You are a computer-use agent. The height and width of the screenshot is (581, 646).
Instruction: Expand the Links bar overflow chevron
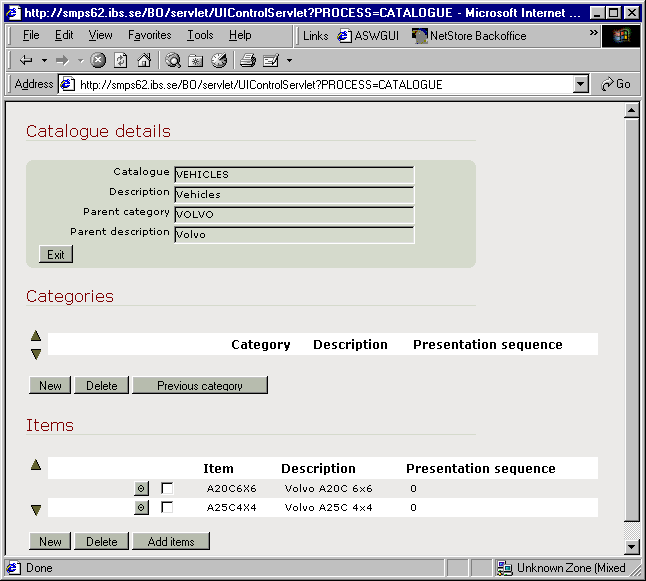593,34
